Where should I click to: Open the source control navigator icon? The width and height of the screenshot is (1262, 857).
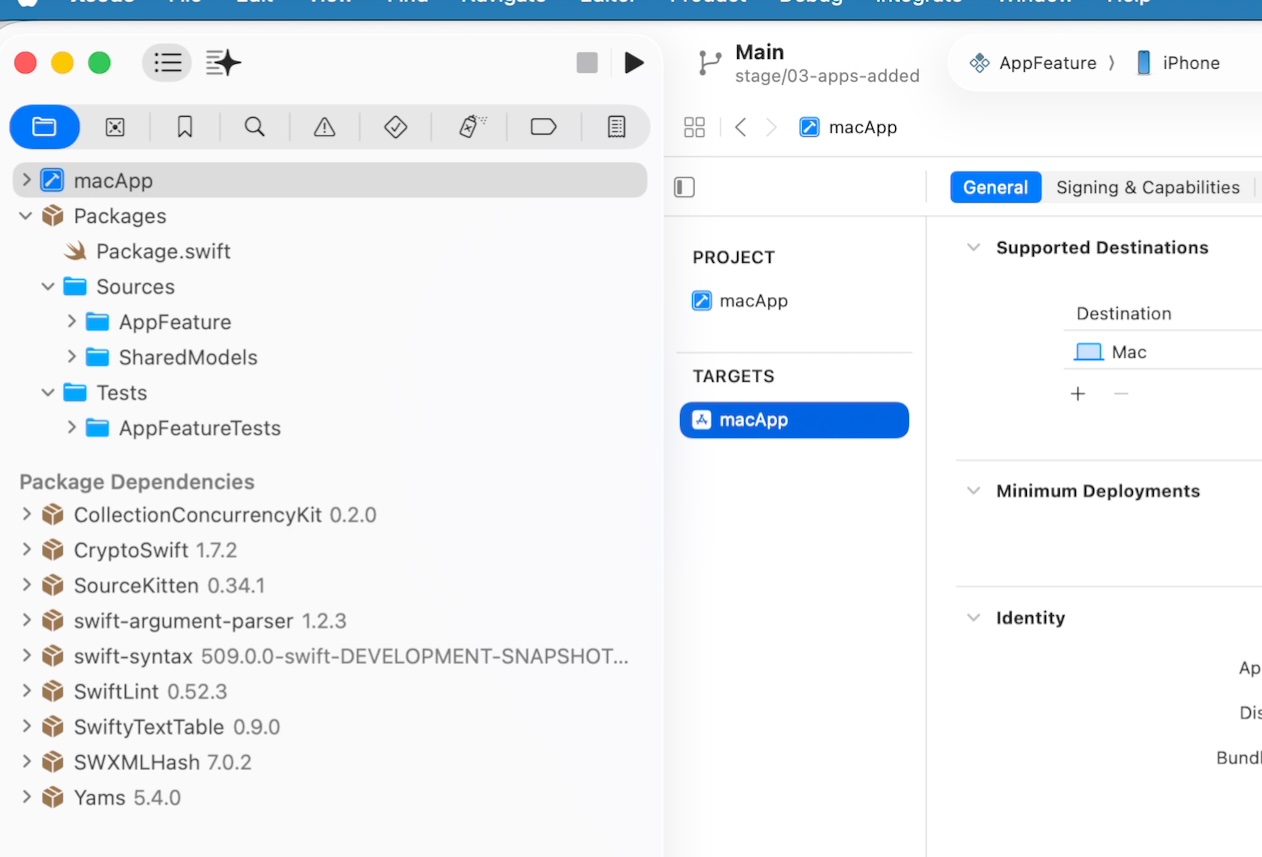coord(115,127)
